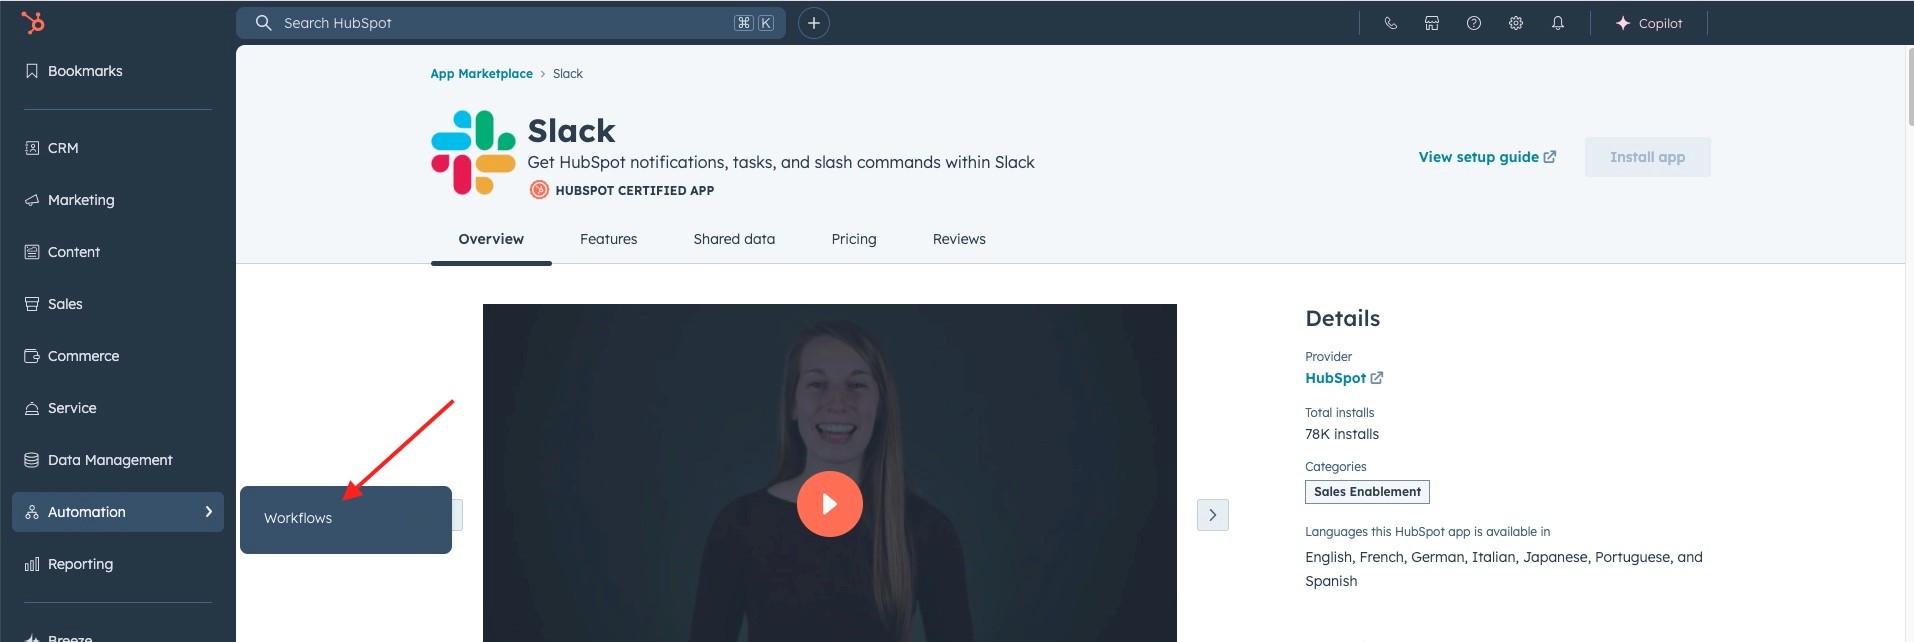The width and height of the screenshot is (1914, 642).
Task: Go to App Marketplace breadcrumb
Action: [482, 74]
